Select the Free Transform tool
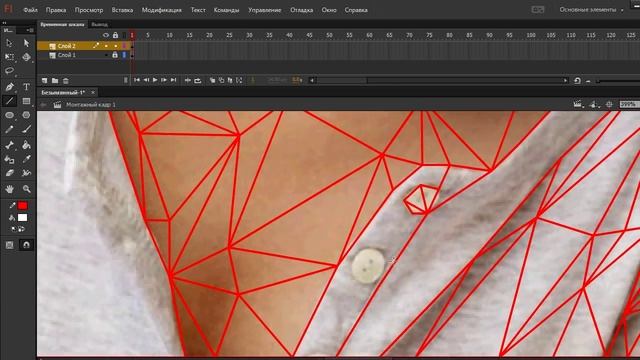640x360 pixels. [9, 57]
